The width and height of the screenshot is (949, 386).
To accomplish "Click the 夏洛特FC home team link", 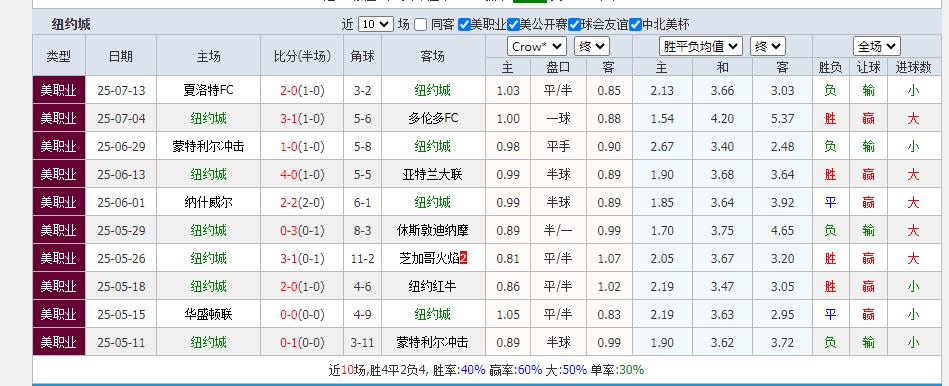I will pyautogui.click(x=208, y=90).
